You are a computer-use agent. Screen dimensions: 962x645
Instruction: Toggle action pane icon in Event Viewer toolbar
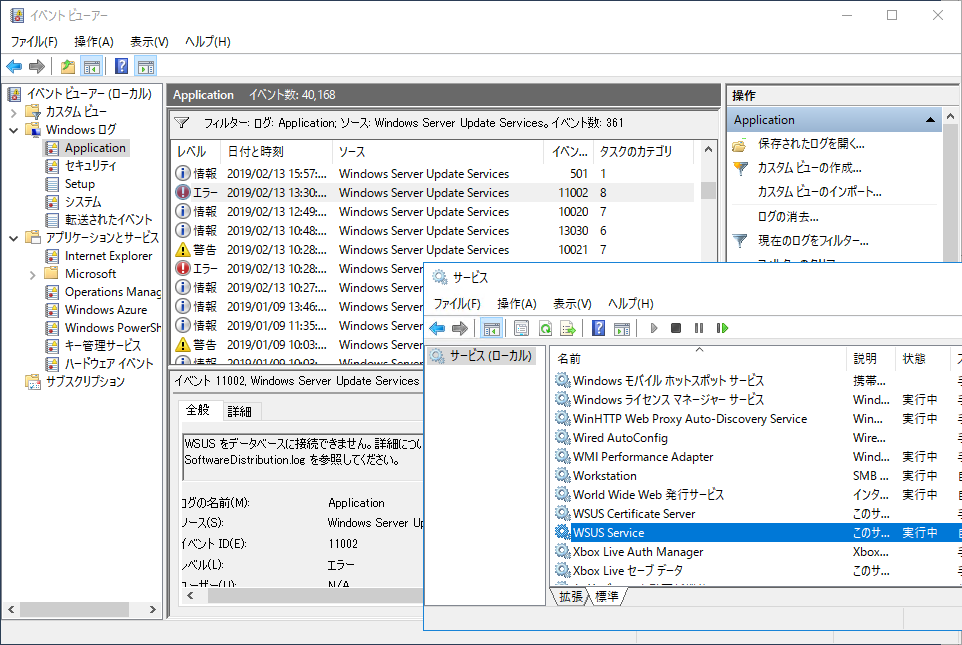pyautogui.click(x=146, y=66)
